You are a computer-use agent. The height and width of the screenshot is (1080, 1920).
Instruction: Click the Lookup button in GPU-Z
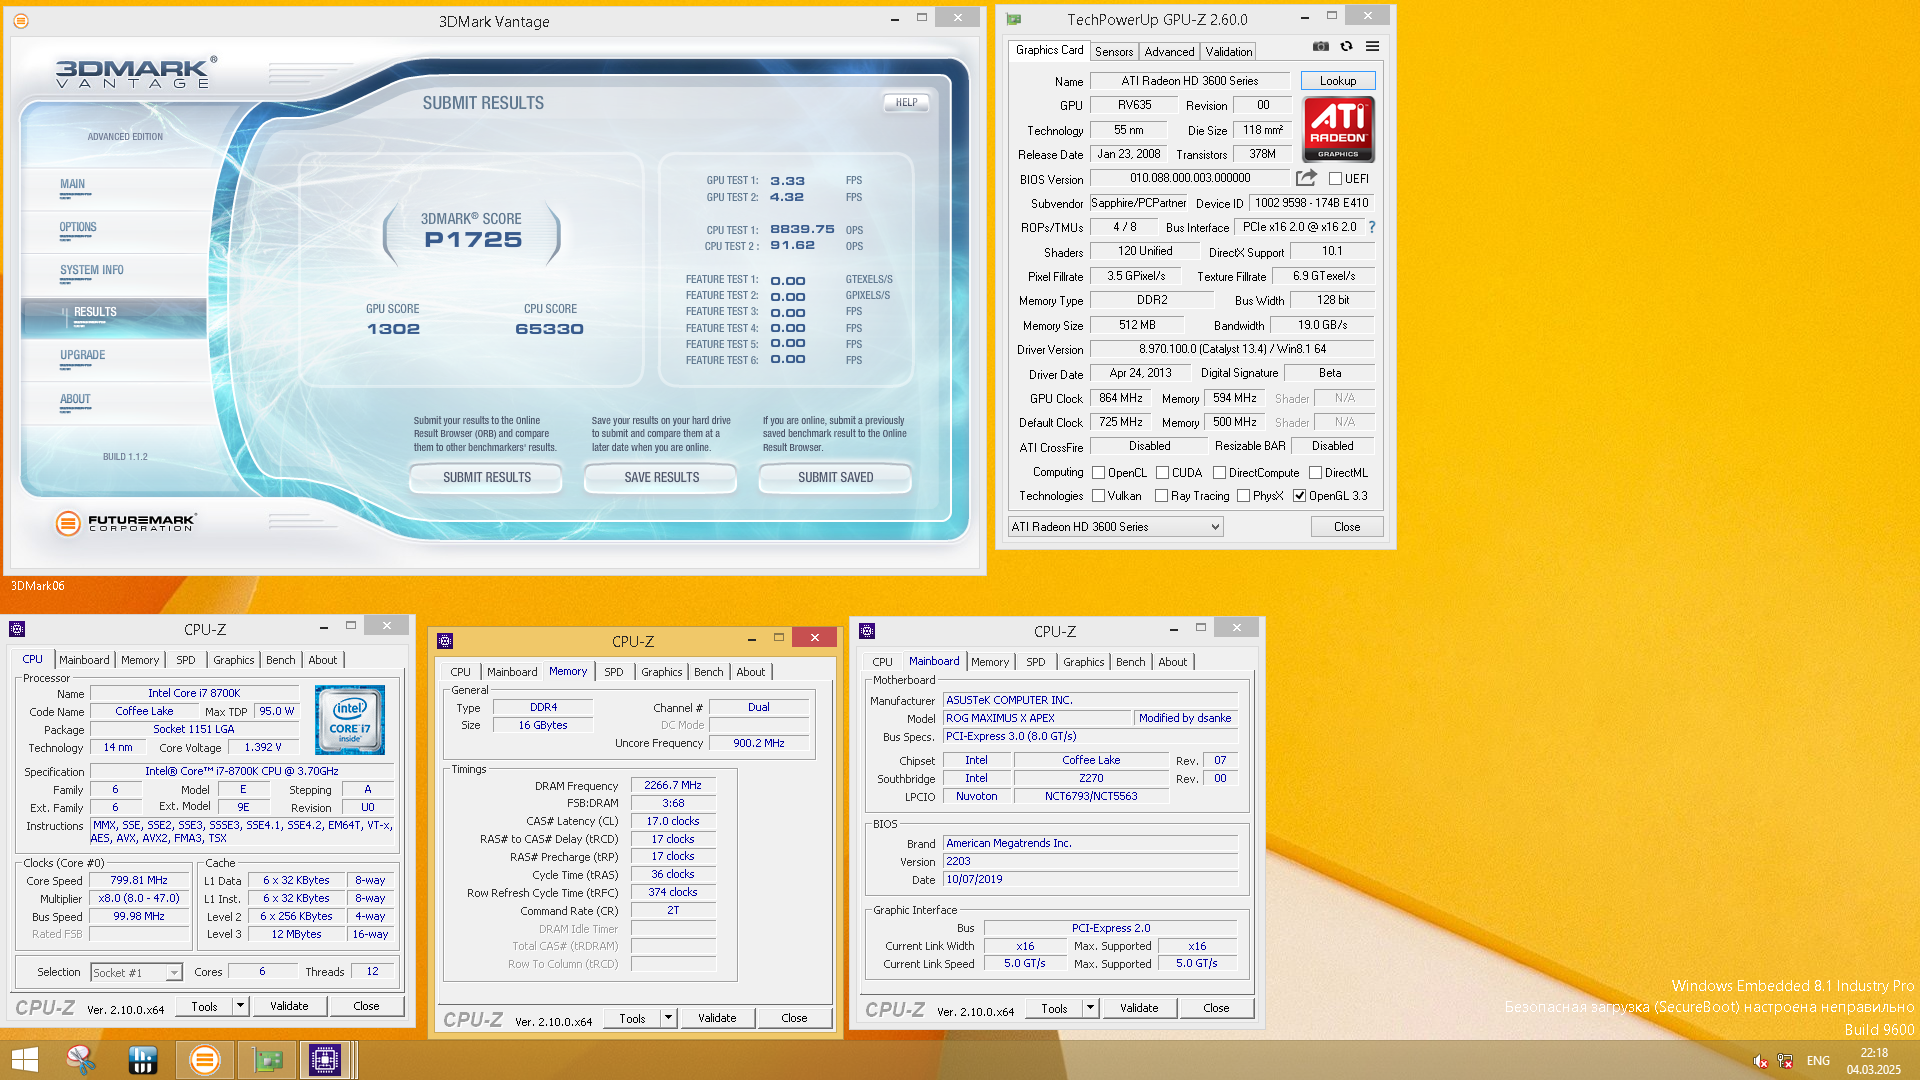point(1338,81)
